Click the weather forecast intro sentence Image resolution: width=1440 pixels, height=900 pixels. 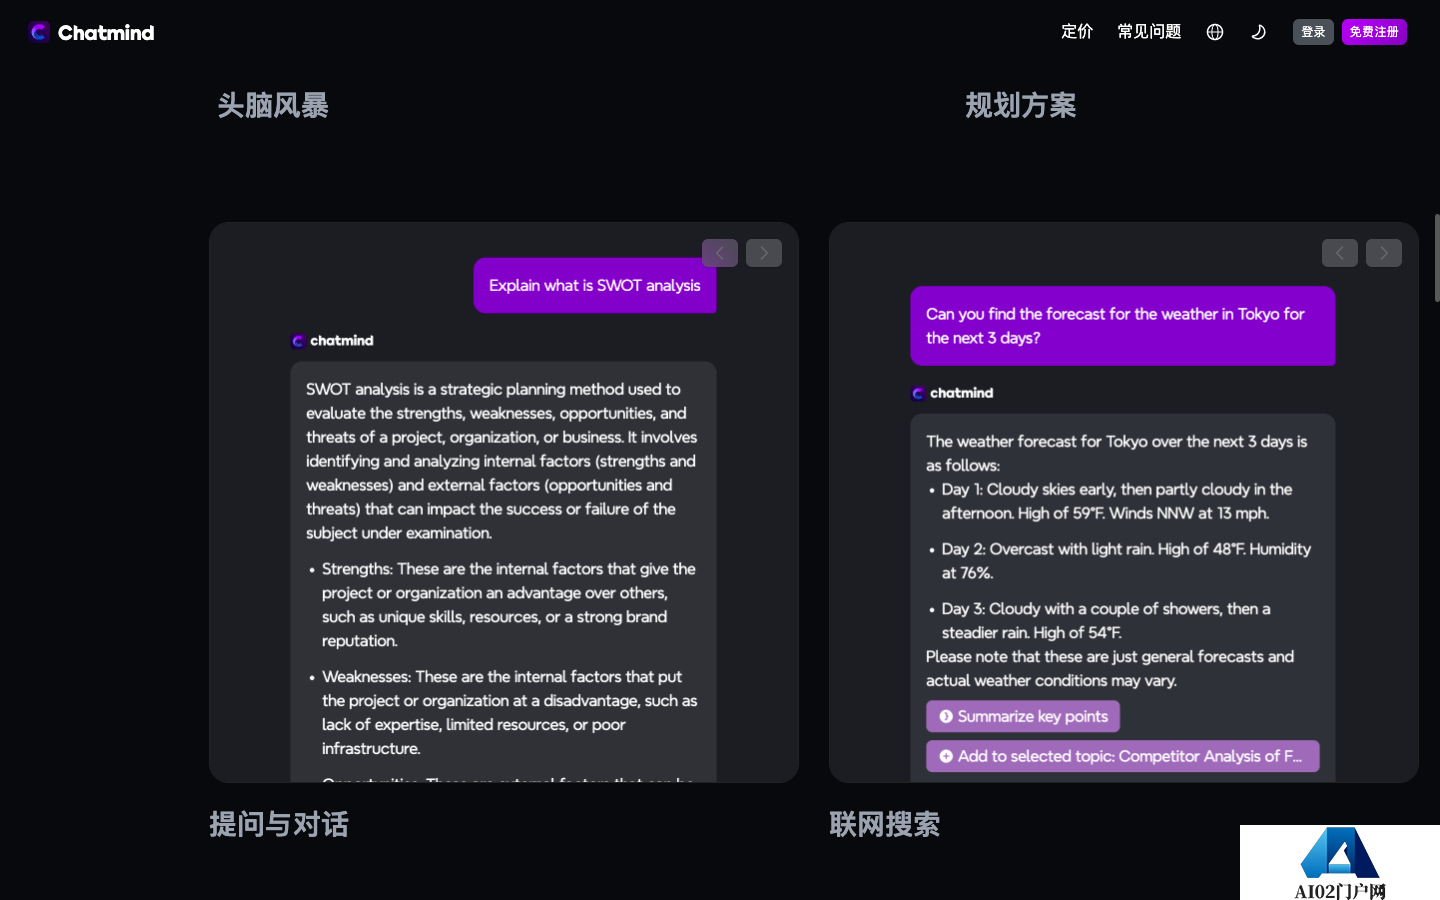[x=1117, y=453]
